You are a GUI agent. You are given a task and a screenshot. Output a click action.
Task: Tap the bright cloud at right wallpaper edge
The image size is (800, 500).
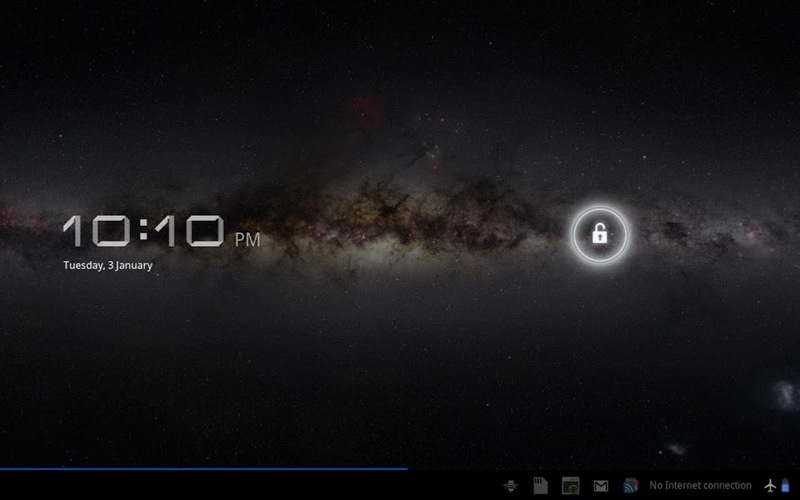coord(786,395)
